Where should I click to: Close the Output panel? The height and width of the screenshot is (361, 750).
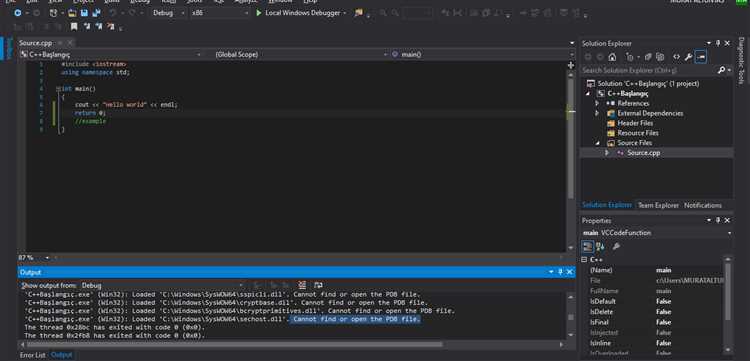[570, 272]
